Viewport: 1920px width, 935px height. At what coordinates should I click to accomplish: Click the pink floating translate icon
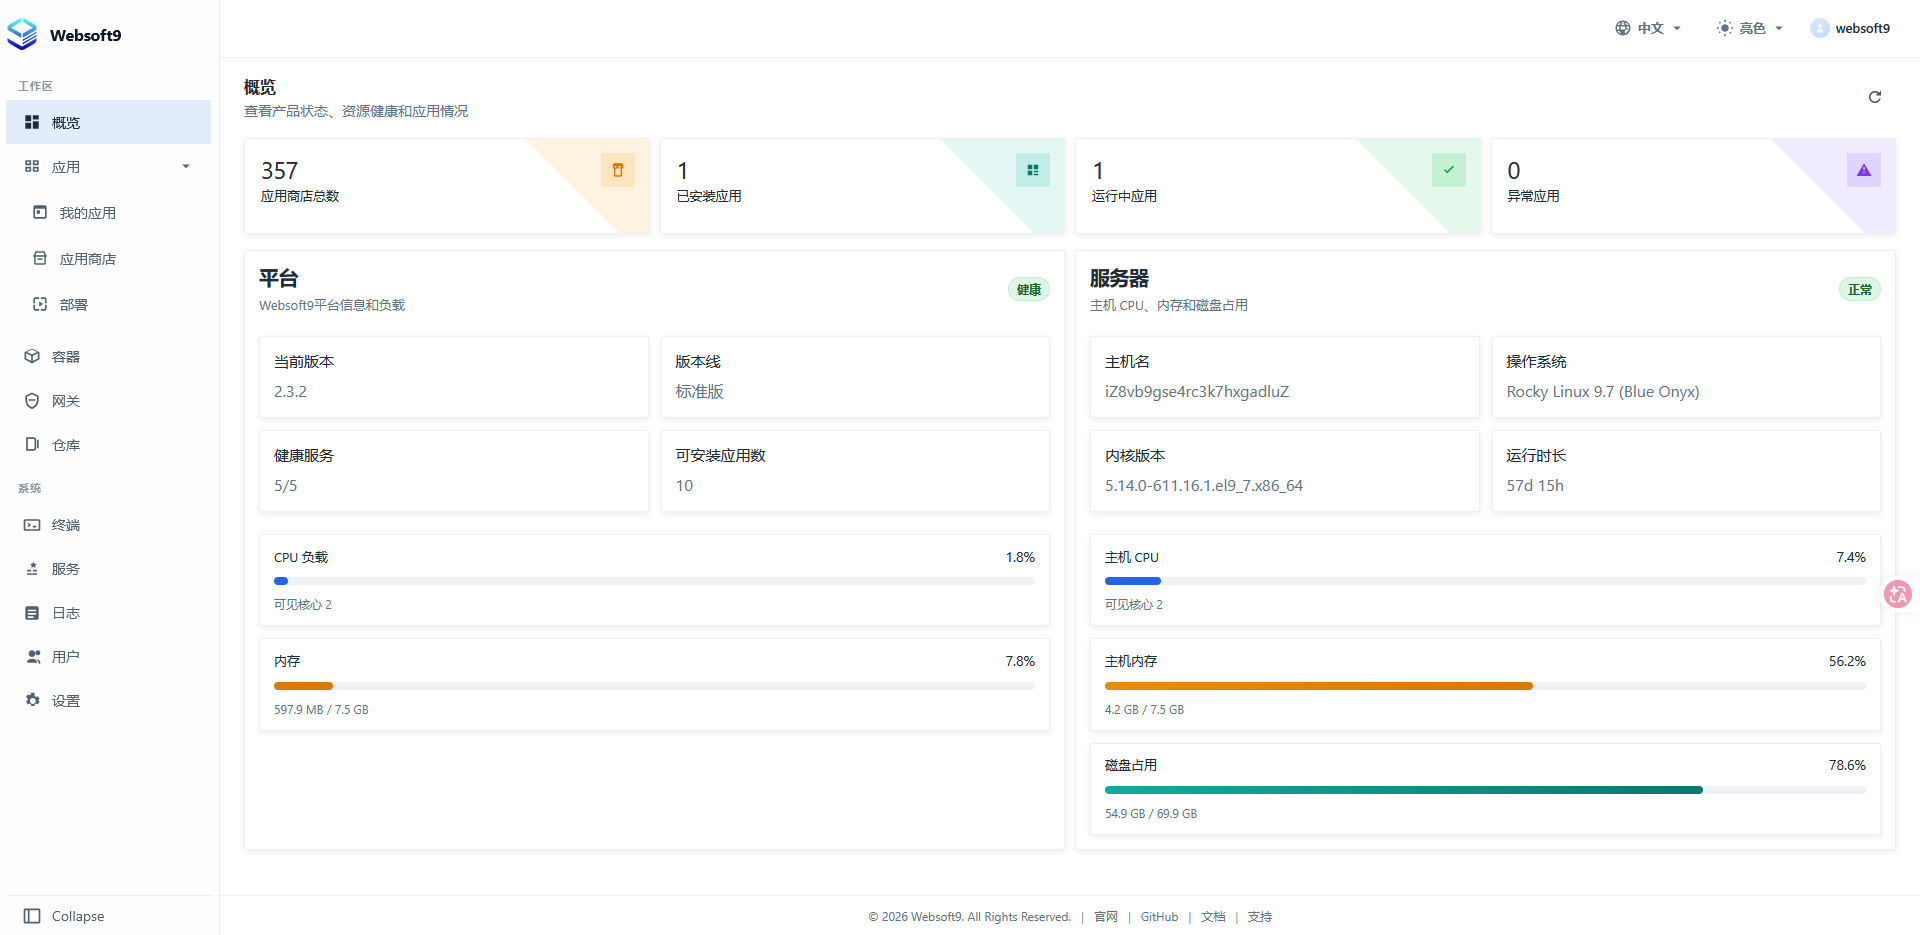click(1898, 594)
